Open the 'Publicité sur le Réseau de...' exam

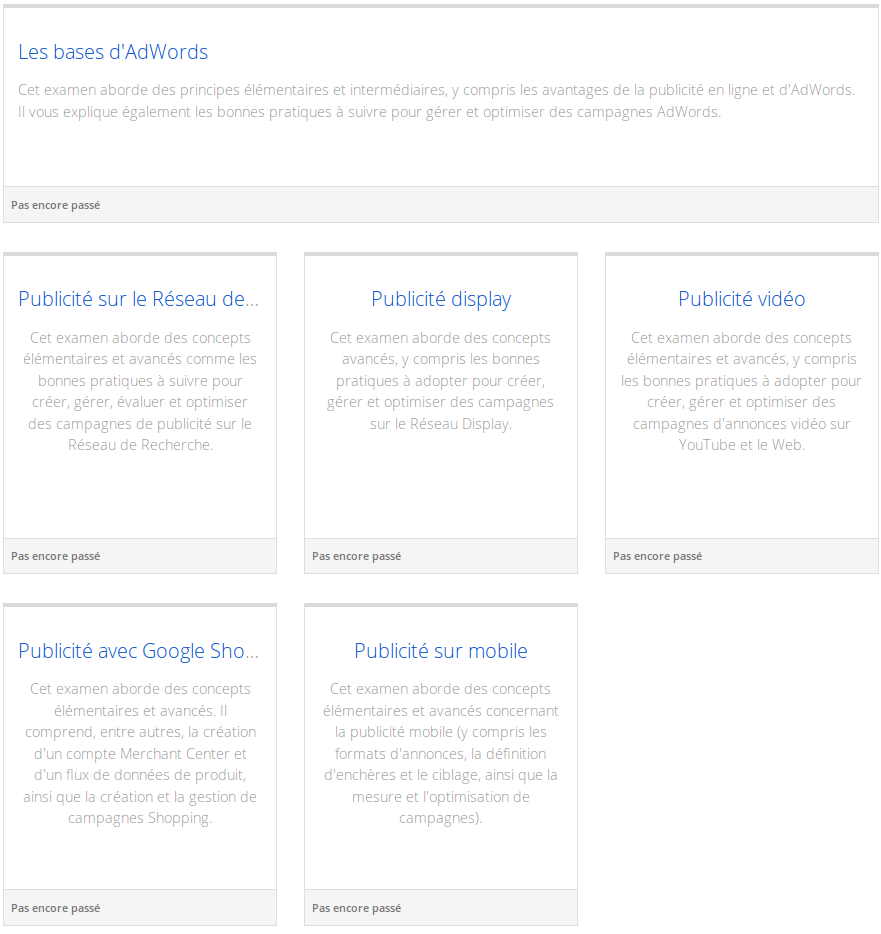(x=139, y=298)
